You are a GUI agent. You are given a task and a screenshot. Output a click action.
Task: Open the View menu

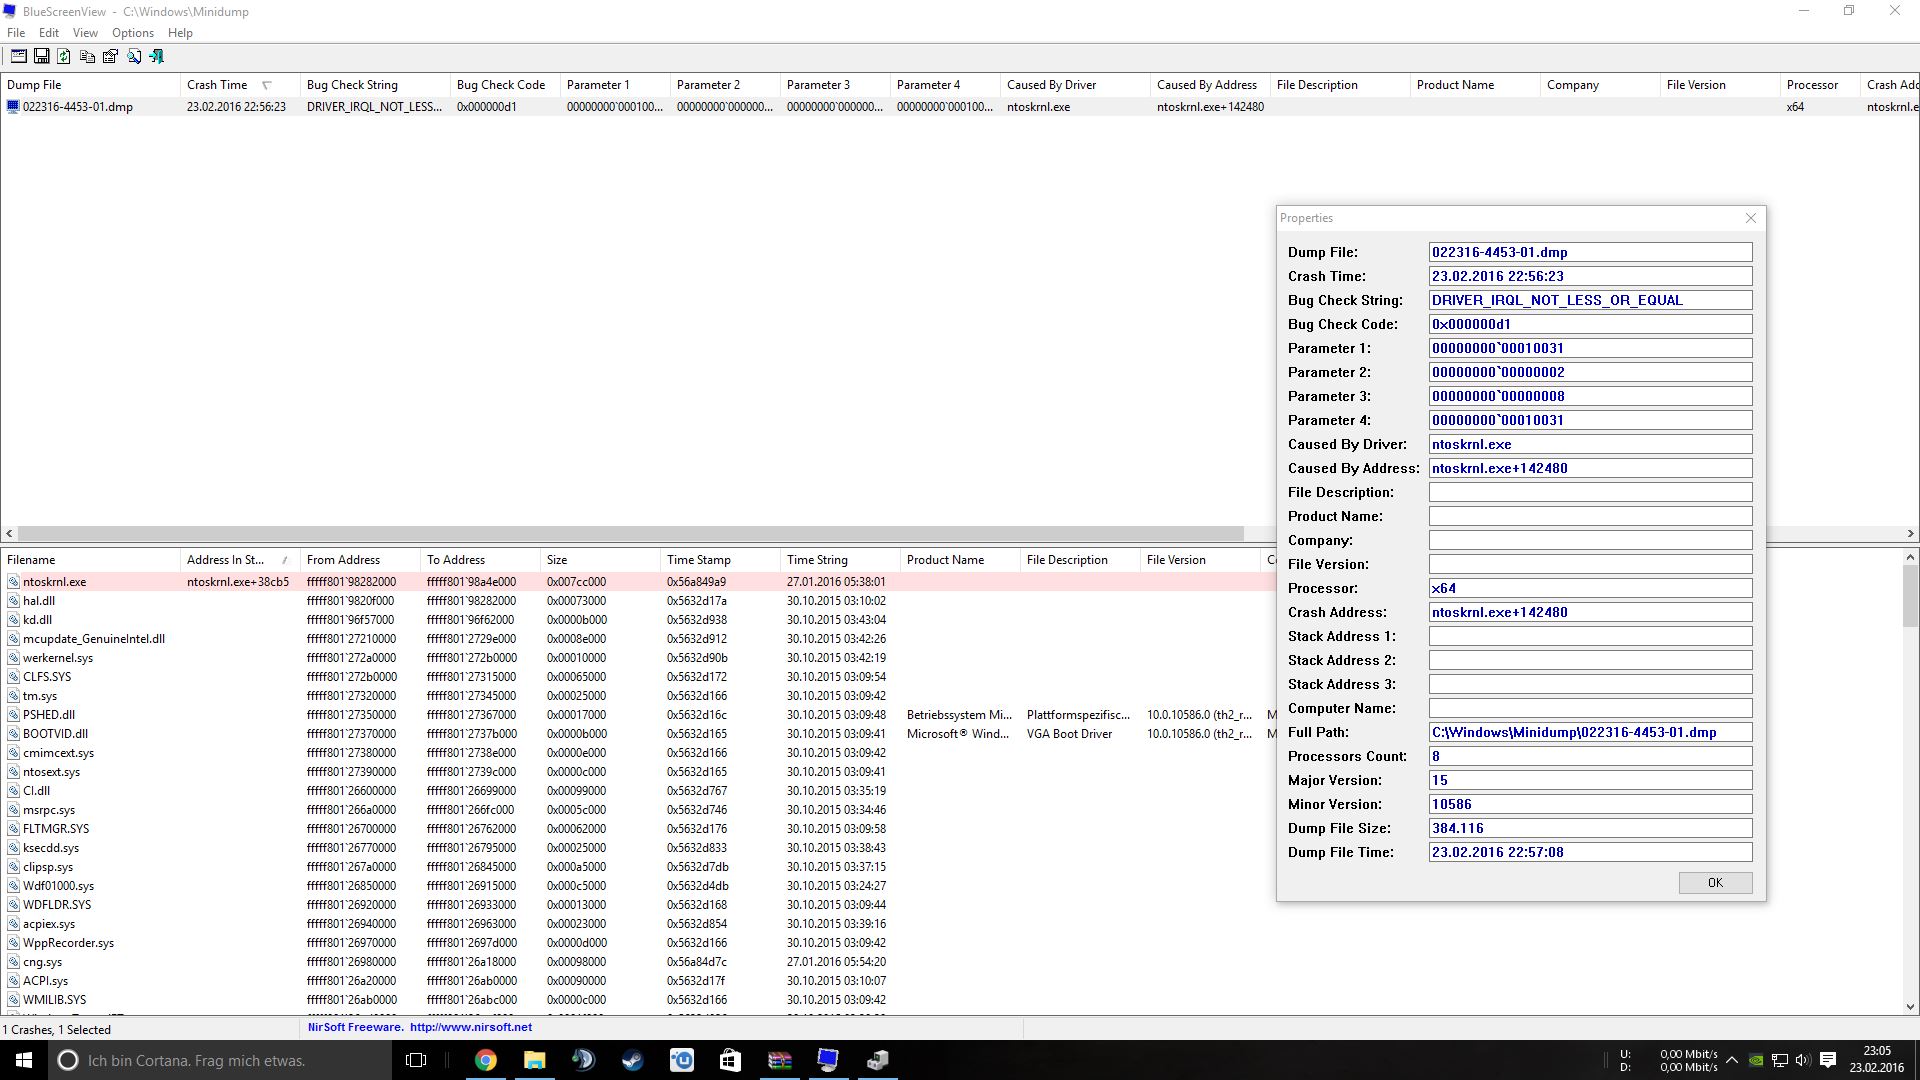(x=85, y=33)
